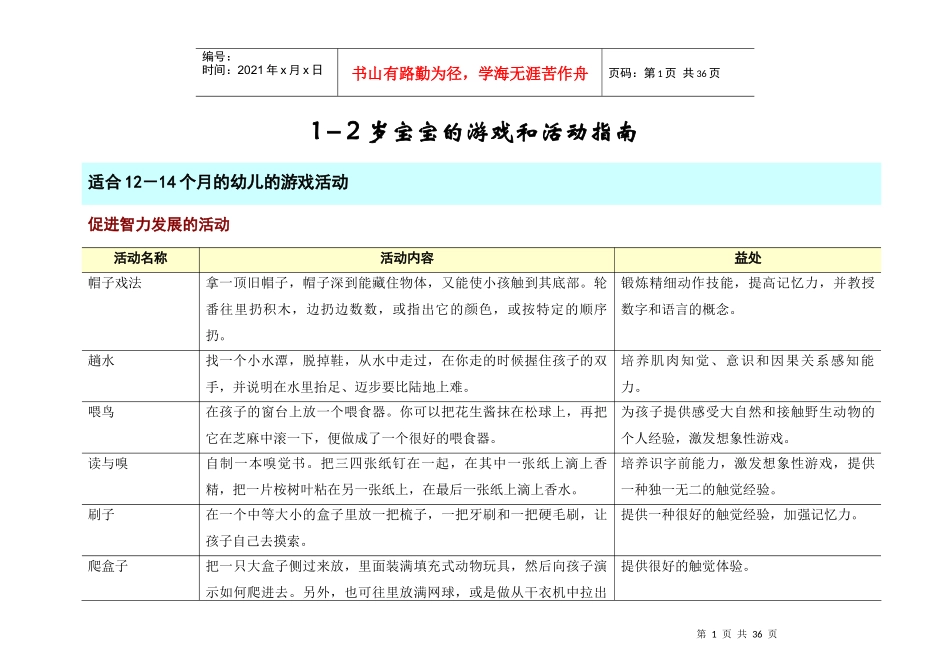Click the content line starting 在孩子的窗台上放一个喂食器
This screenshot has height=672, width=950.
click(x=406, y=412)
